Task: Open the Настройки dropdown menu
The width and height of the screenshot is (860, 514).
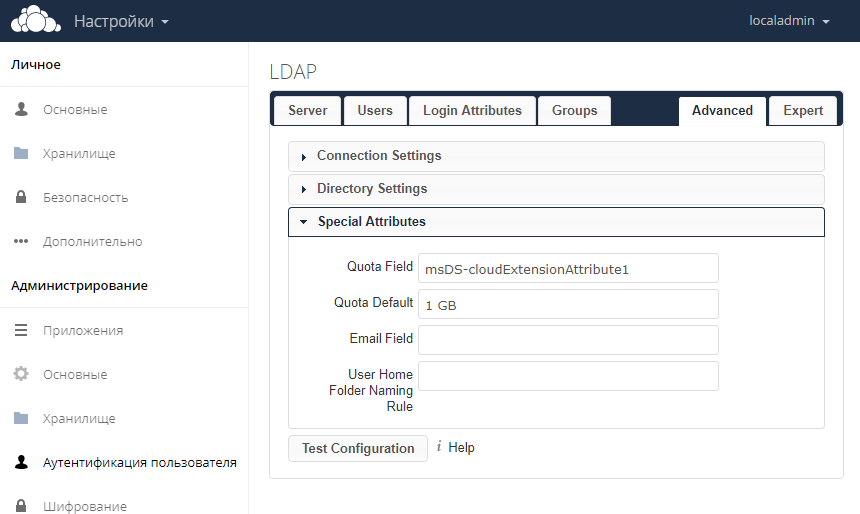Action: point(121,21)
